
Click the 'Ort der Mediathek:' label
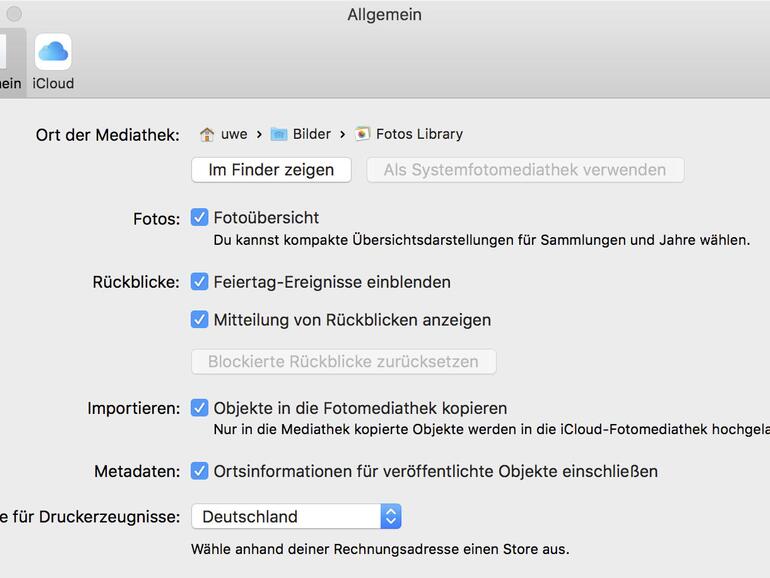coord(108,135)
